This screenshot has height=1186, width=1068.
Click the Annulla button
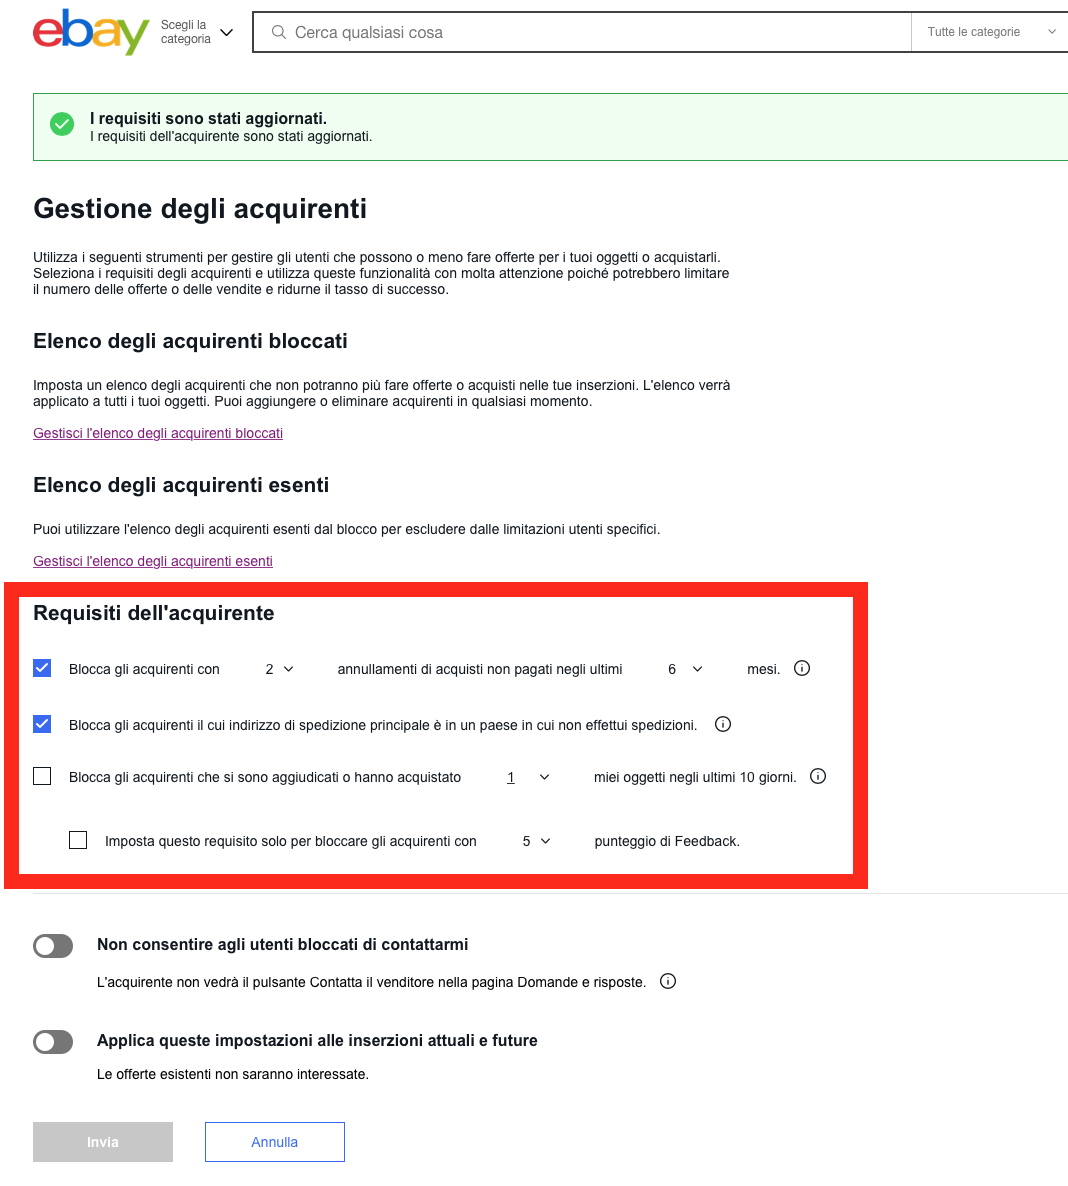click(275, 1142)
